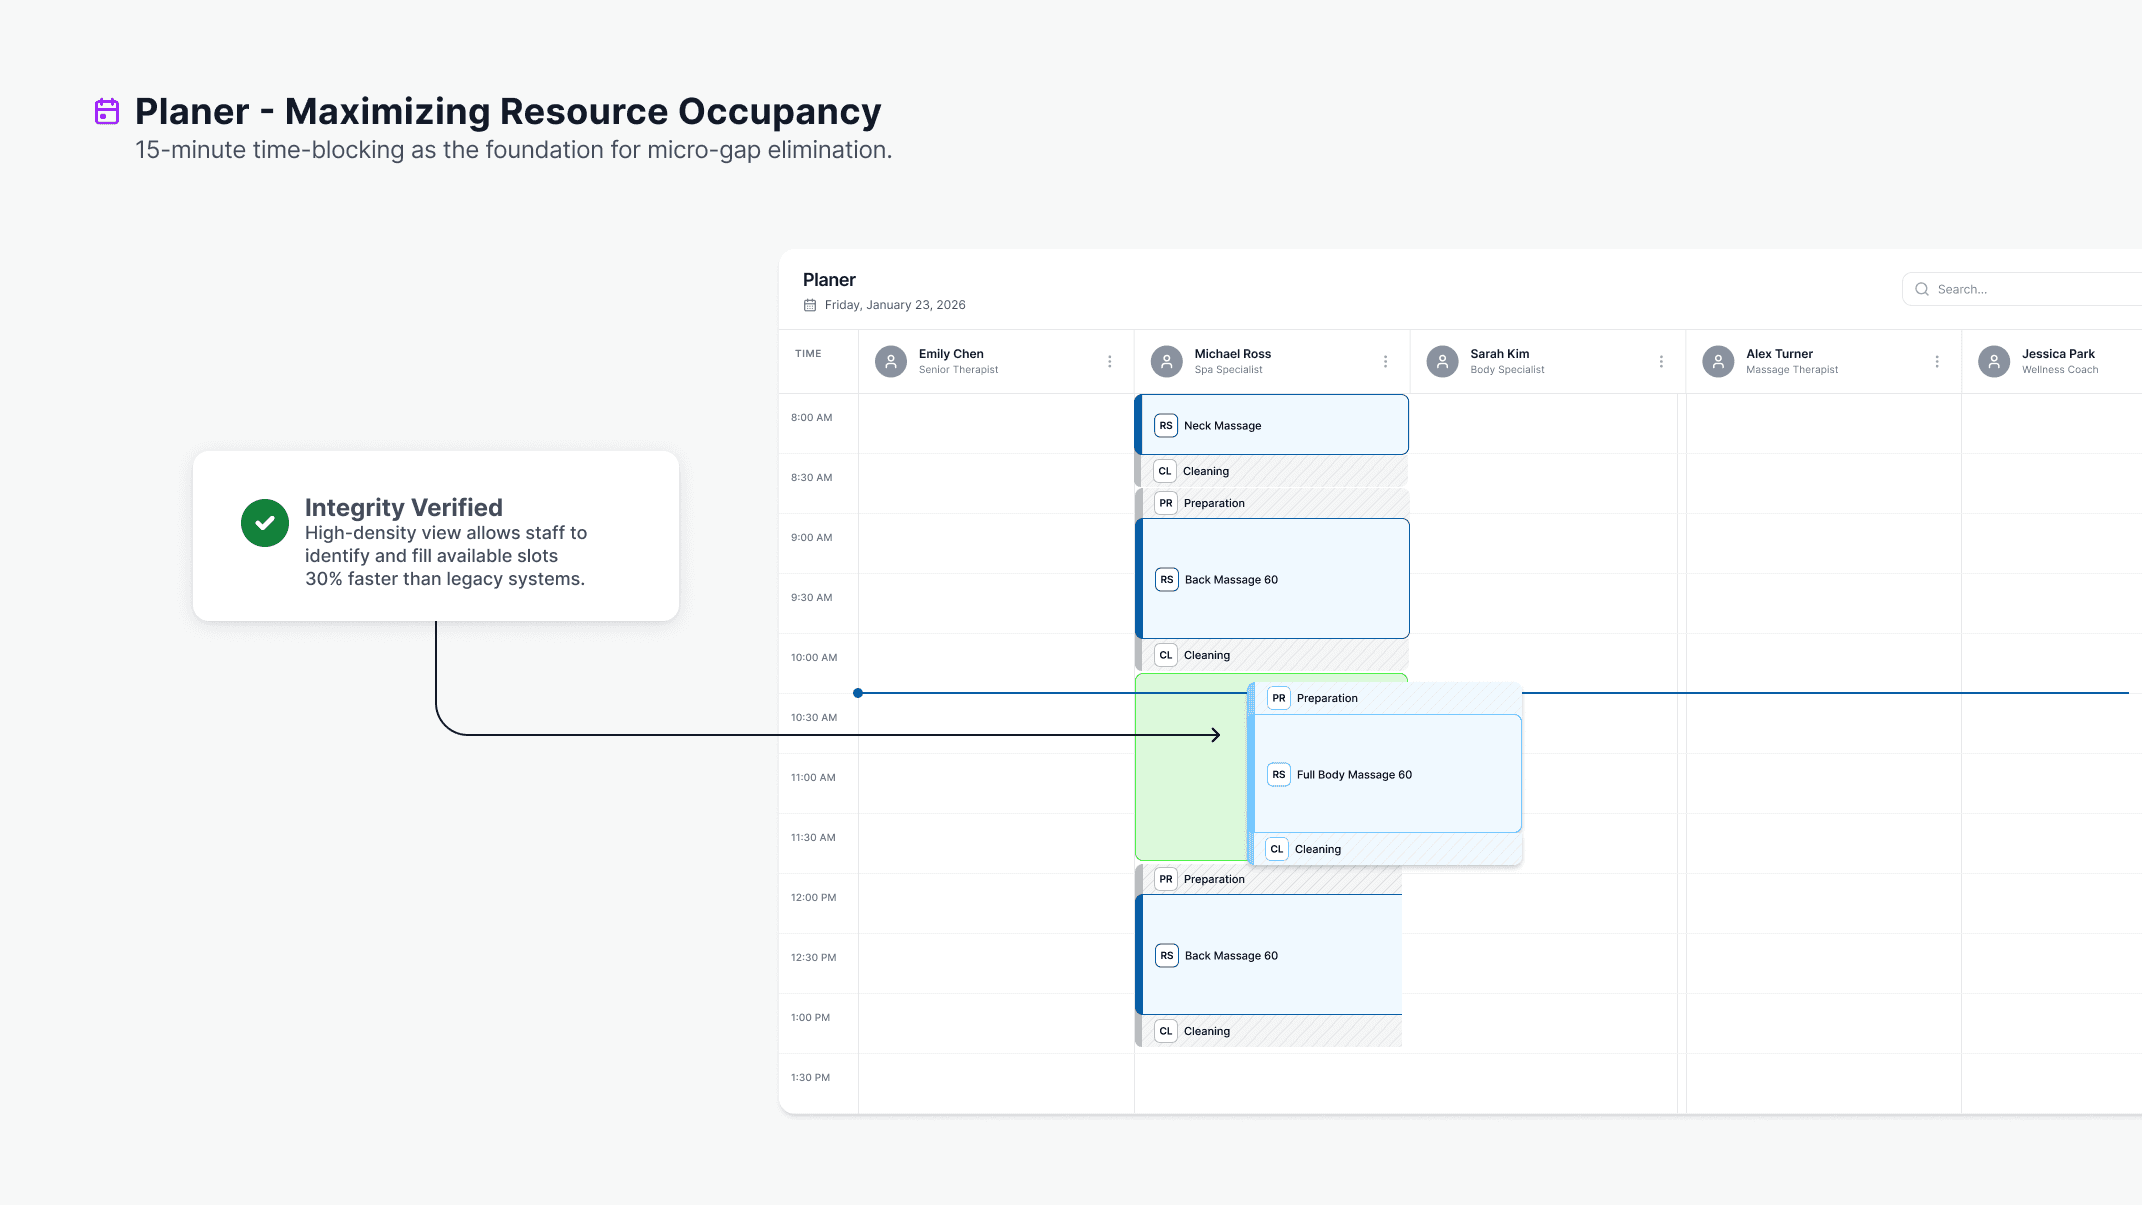Click Alex Turner's avatar icon
The image size is (2142, 1205).
[1718, 361]
